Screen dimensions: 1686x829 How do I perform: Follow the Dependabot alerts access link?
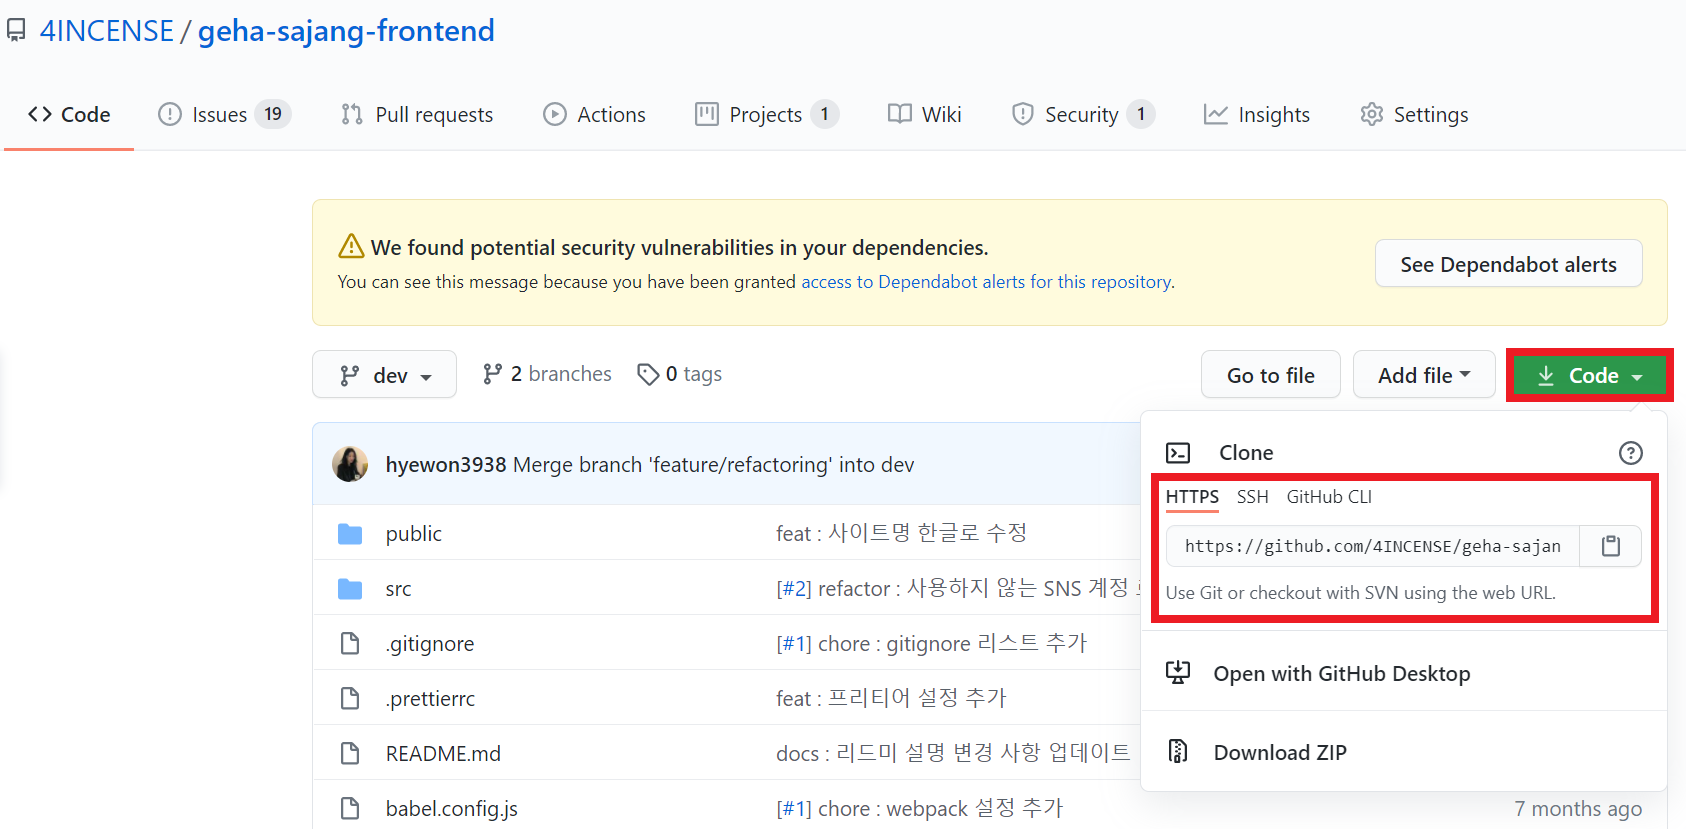(986, 282)
